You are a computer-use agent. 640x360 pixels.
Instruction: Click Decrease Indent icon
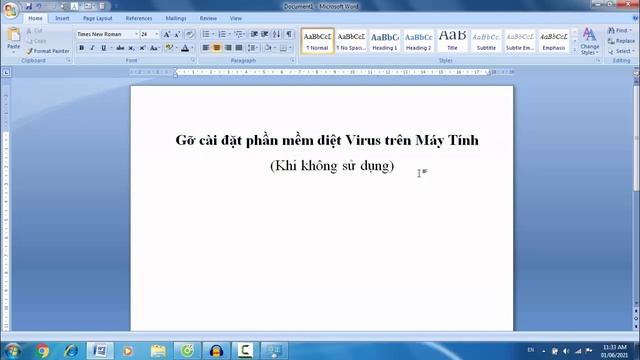[254, 34]
